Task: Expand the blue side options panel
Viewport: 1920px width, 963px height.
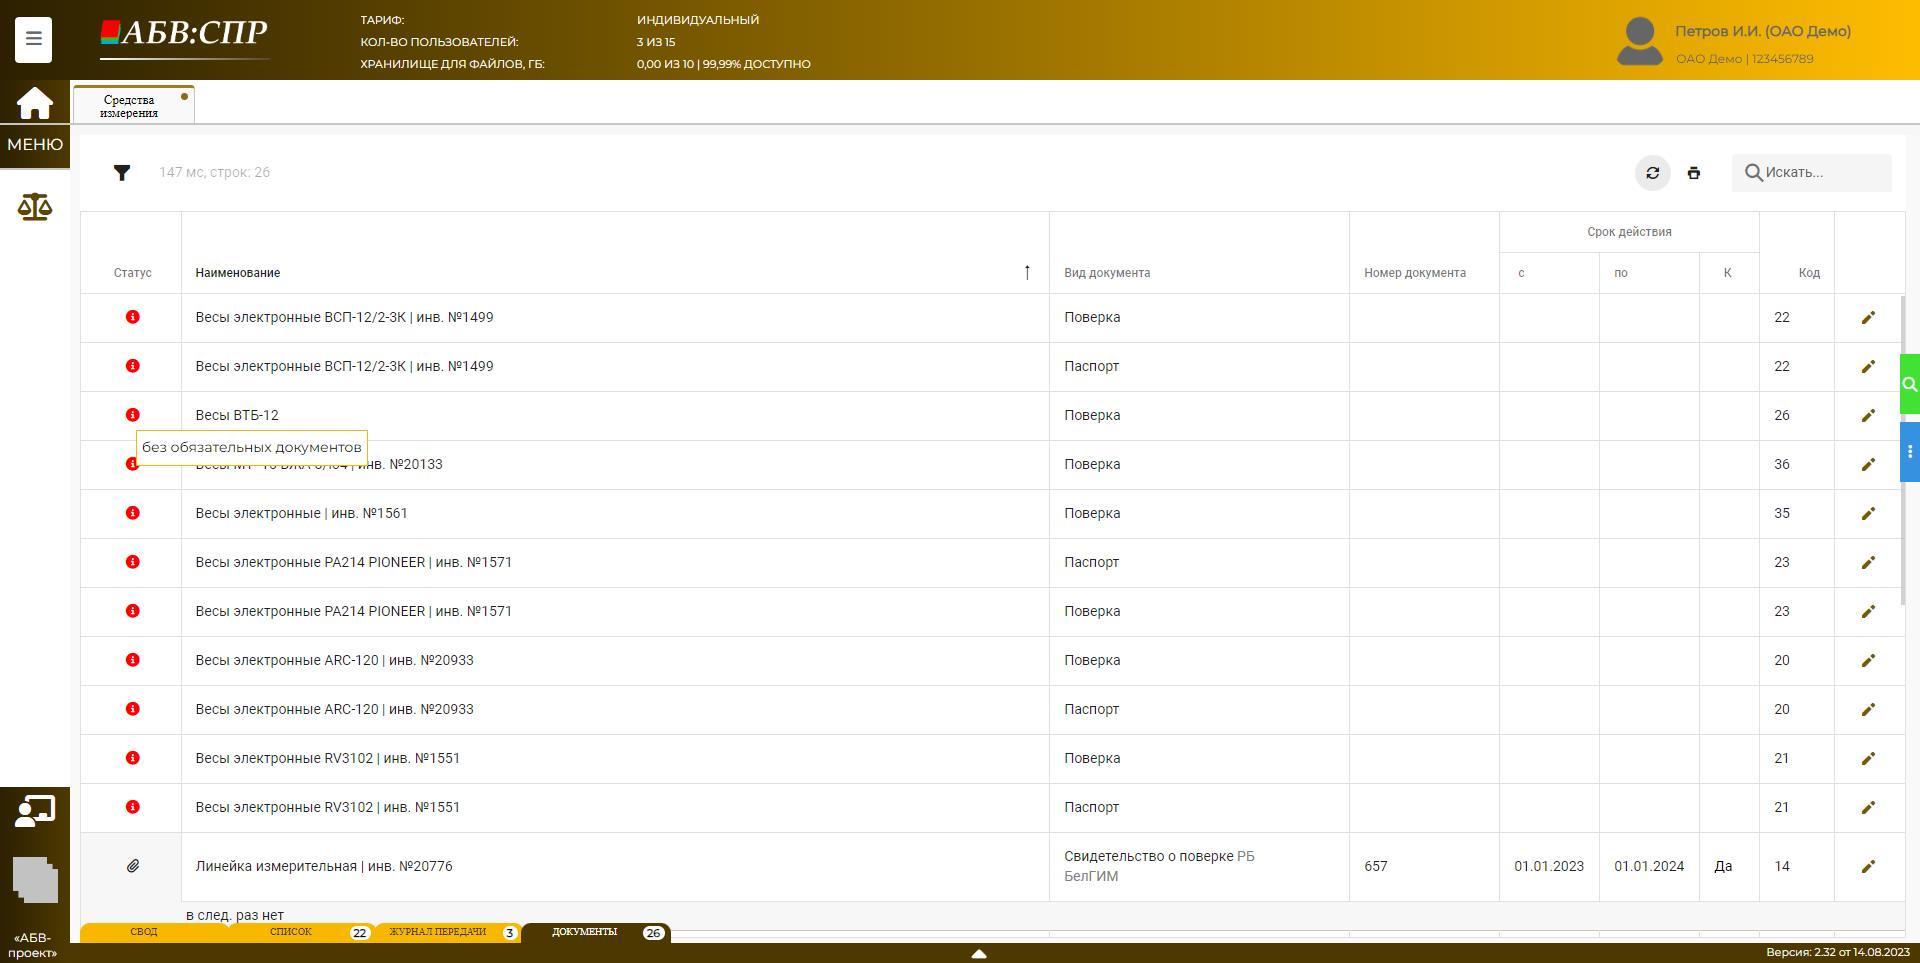Action: pos(1909,452)
